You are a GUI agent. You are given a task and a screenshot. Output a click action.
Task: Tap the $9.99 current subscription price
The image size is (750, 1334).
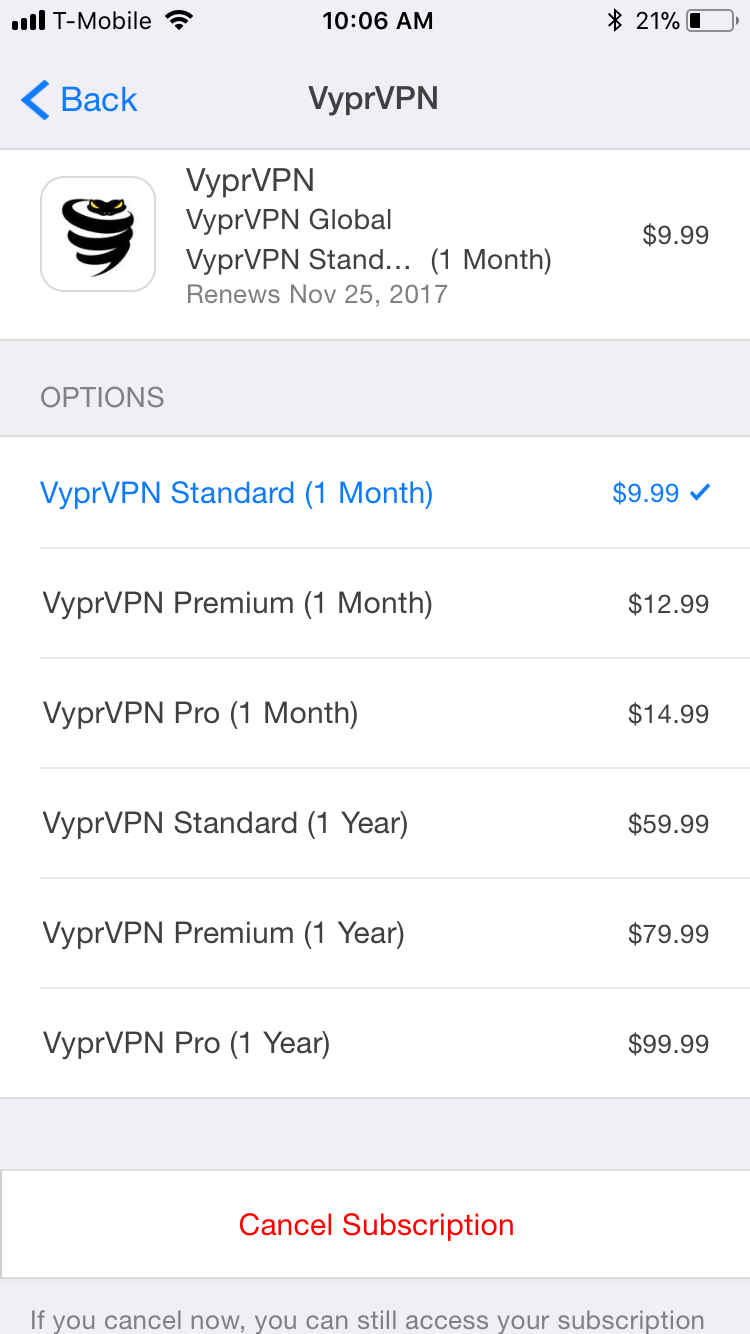pos(675,235)
